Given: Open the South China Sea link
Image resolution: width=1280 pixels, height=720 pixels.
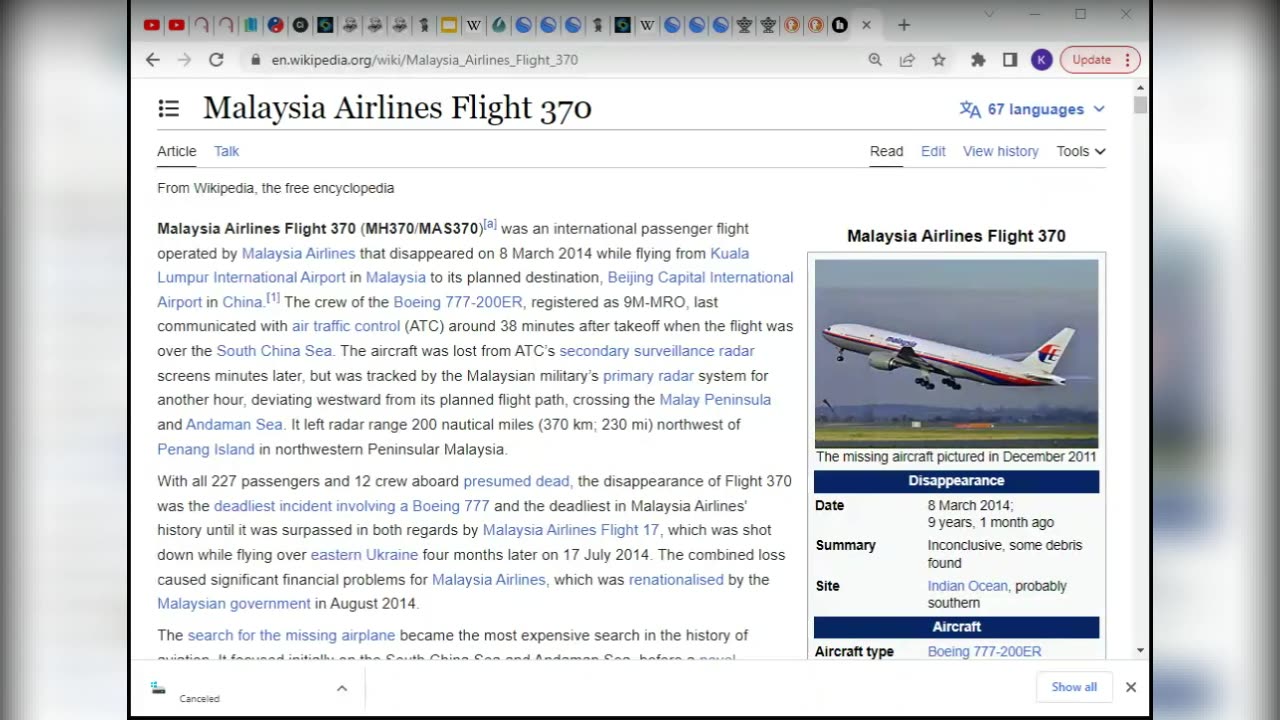Looking at the screenshot, I should (x=274, y=351).
